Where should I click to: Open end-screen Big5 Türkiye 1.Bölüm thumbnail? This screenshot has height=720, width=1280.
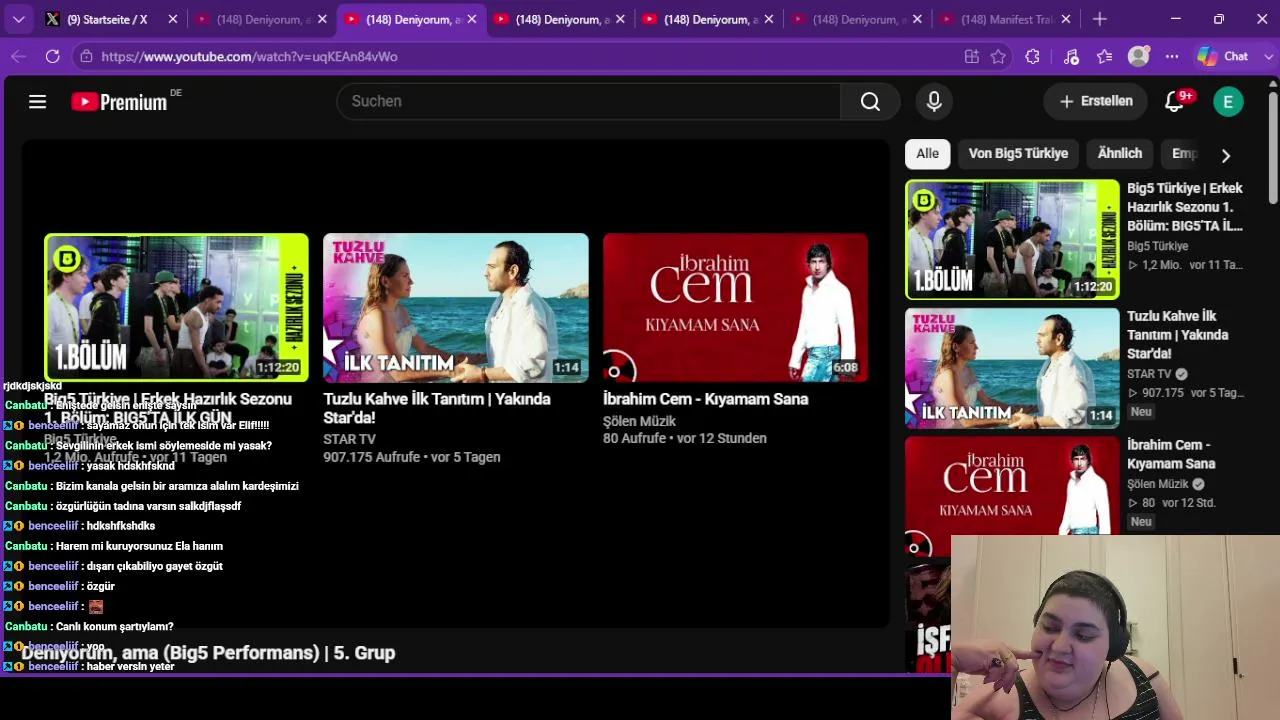176,307
